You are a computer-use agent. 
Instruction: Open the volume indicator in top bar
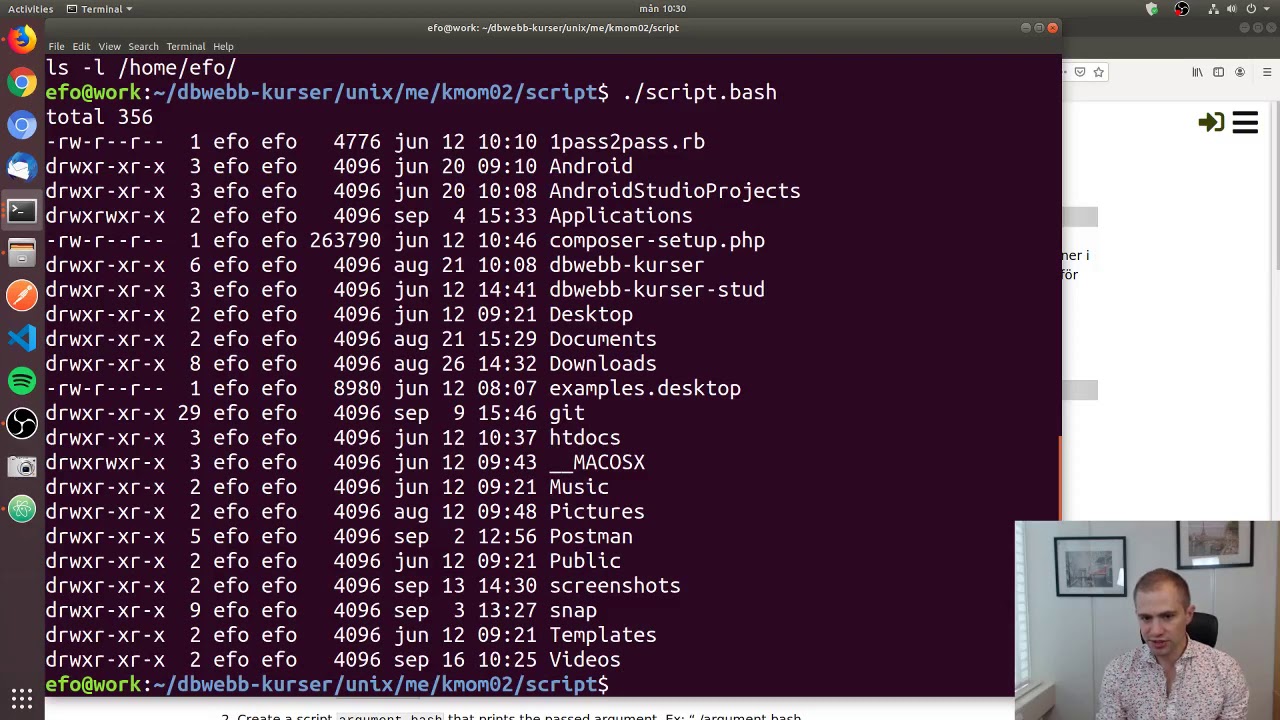pyautogui.click(x=1232, y=9)
